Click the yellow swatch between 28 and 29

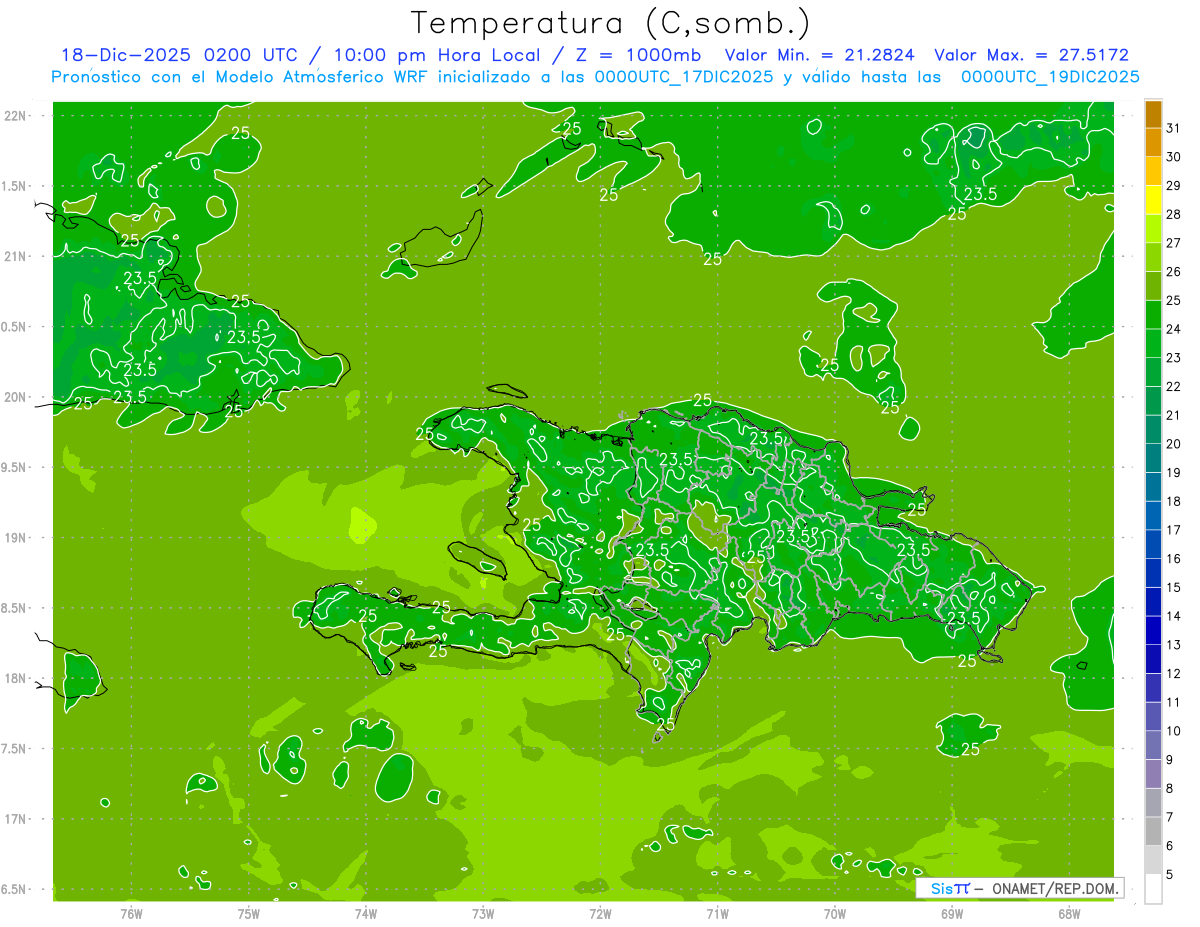[1153, 200]
